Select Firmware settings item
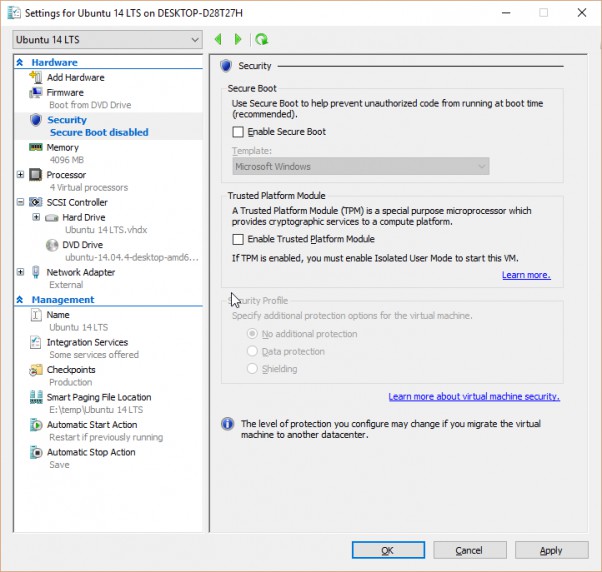 [x=65, y=93]
